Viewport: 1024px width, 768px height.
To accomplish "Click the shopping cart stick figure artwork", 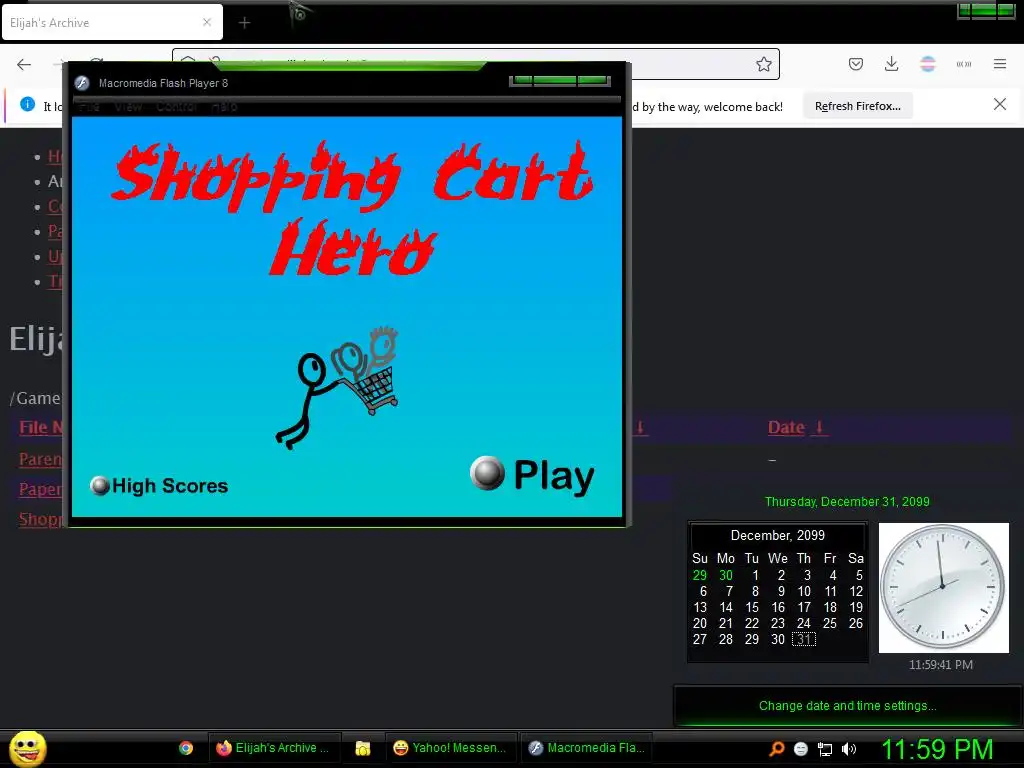I will click(x=338, y=388).
